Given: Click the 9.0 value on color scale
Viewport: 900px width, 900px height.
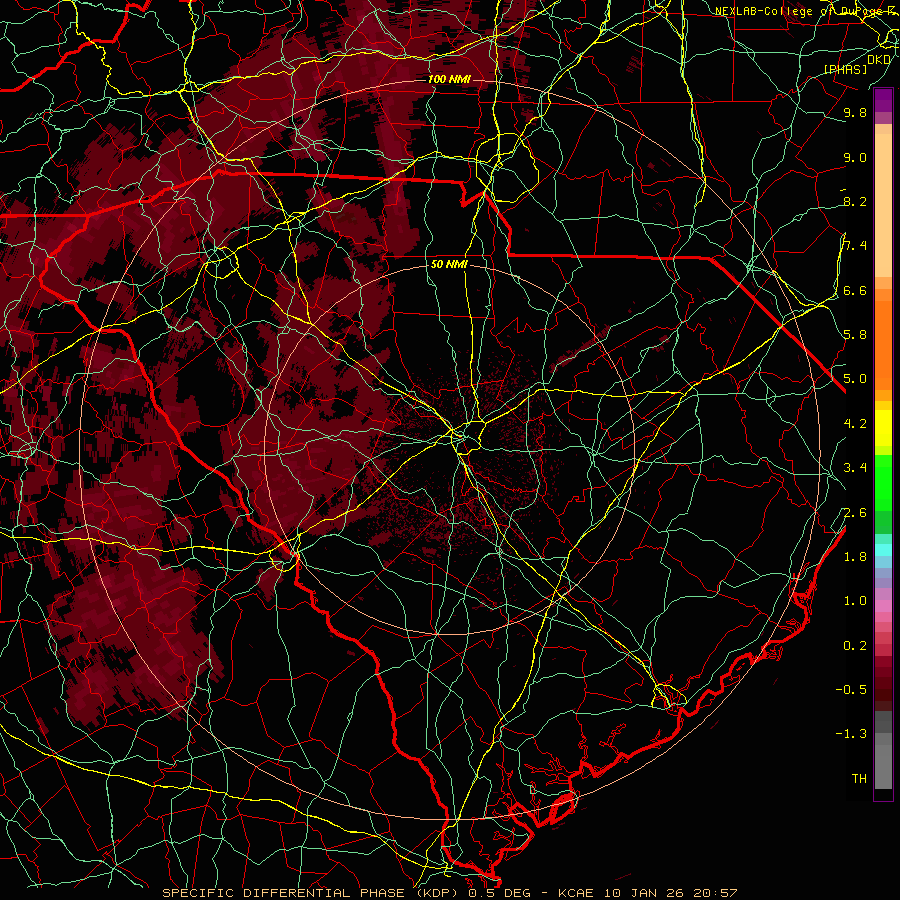Looking at the screenshot, I should 855,157.
